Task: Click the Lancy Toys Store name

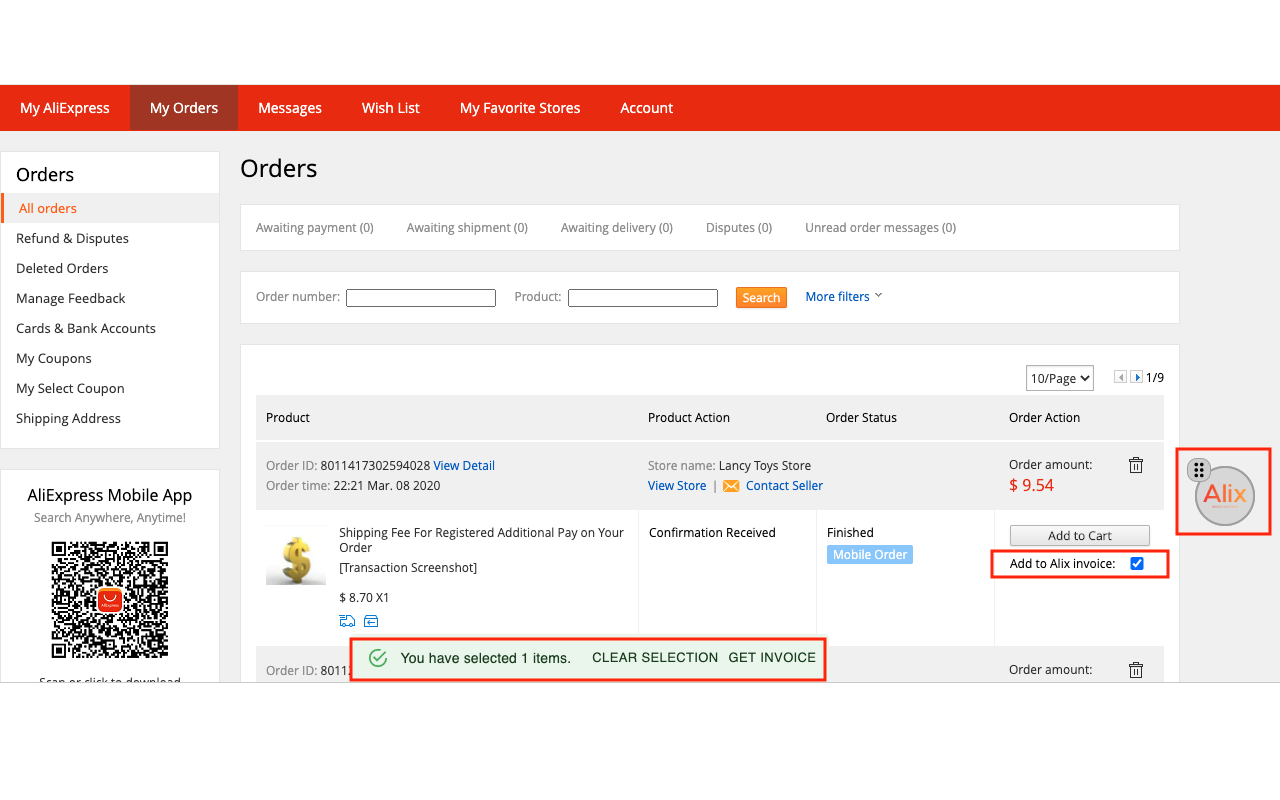Action: tap(765, 466)
